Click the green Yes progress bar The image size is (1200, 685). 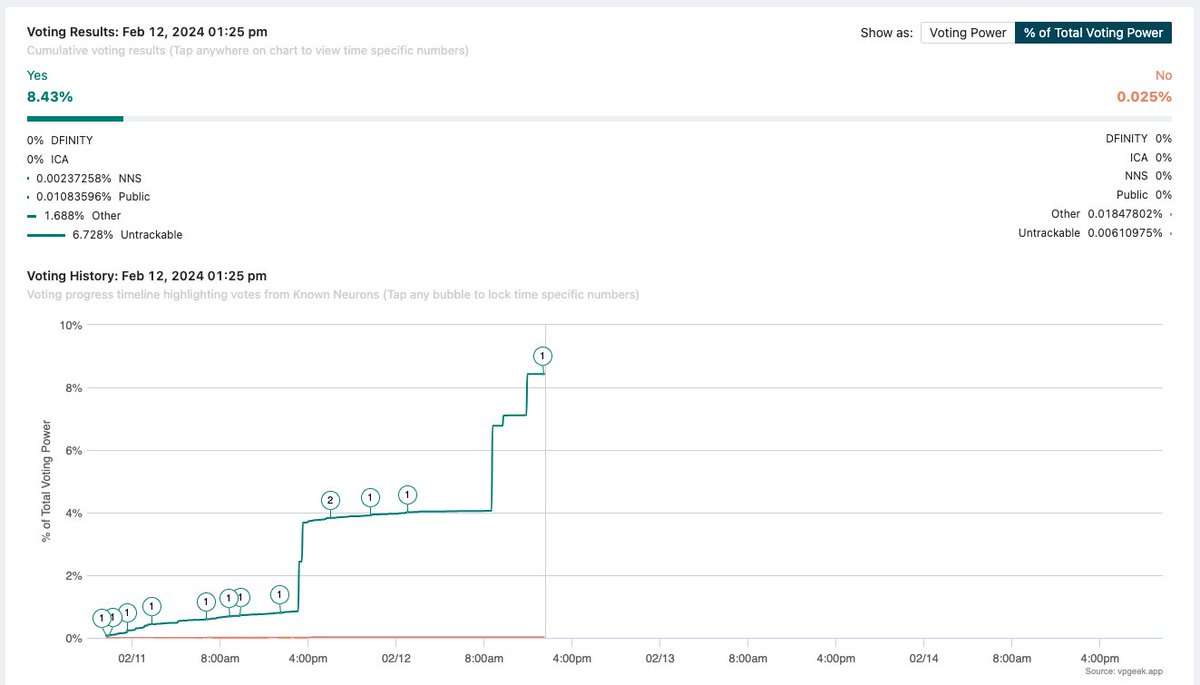click(x=75, y=118)
